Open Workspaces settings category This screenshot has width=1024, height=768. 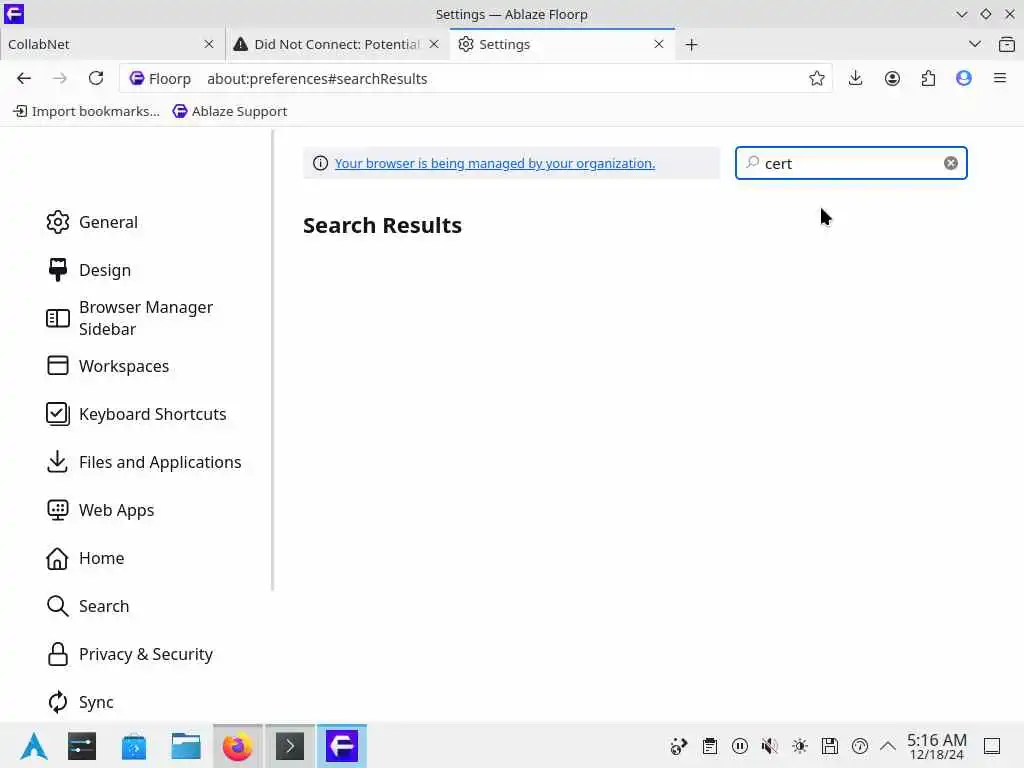108,366
